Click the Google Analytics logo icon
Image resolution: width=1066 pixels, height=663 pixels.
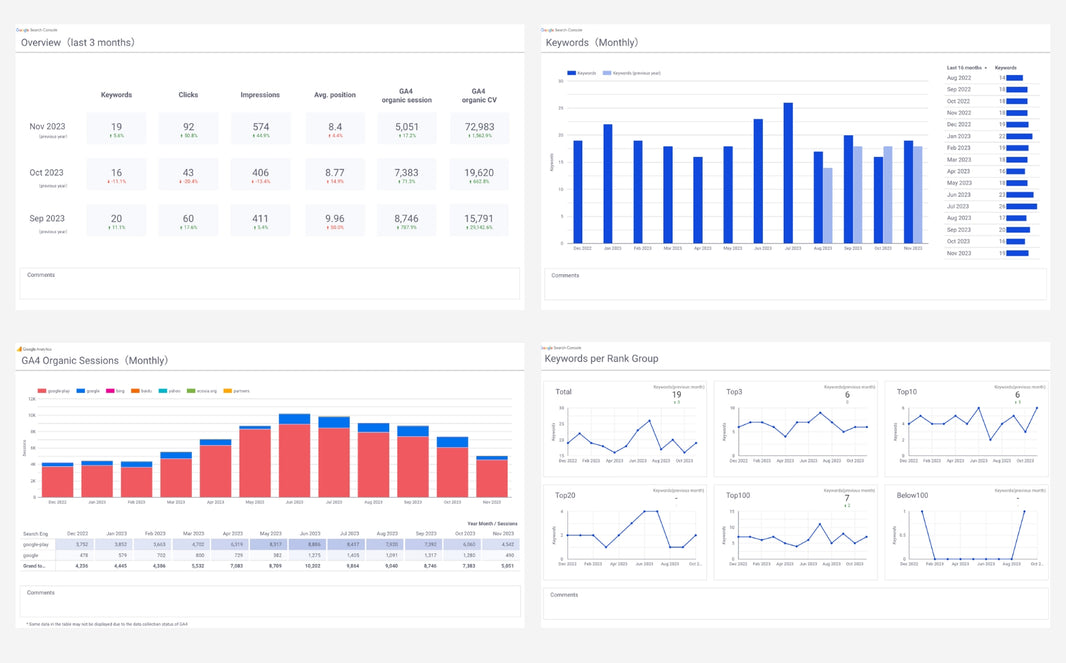click(x=19, y=349)
